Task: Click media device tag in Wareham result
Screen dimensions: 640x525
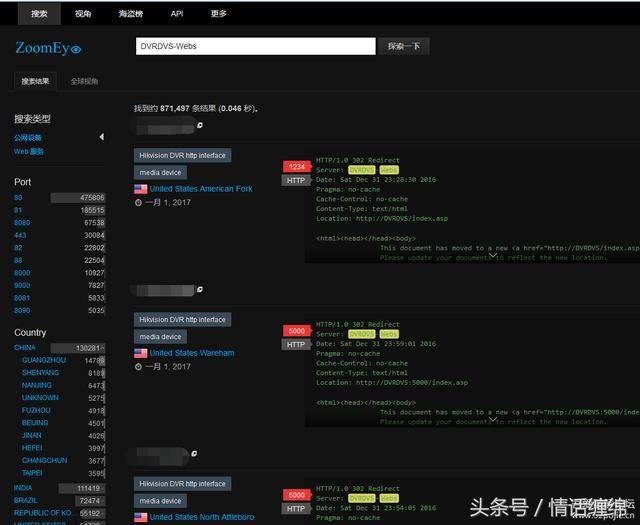Action: pos(160,337)
